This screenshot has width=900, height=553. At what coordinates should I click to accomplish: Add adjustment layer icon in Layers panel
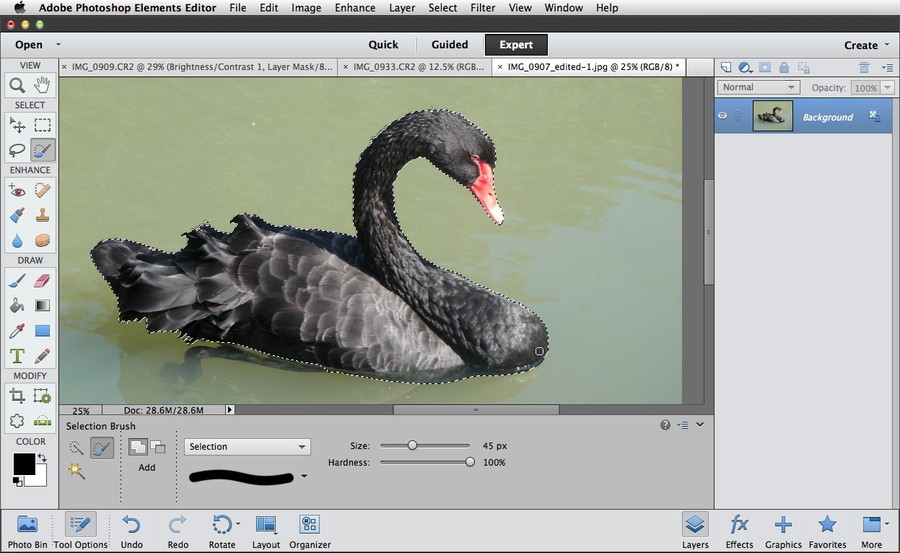[x=745, y=67]
